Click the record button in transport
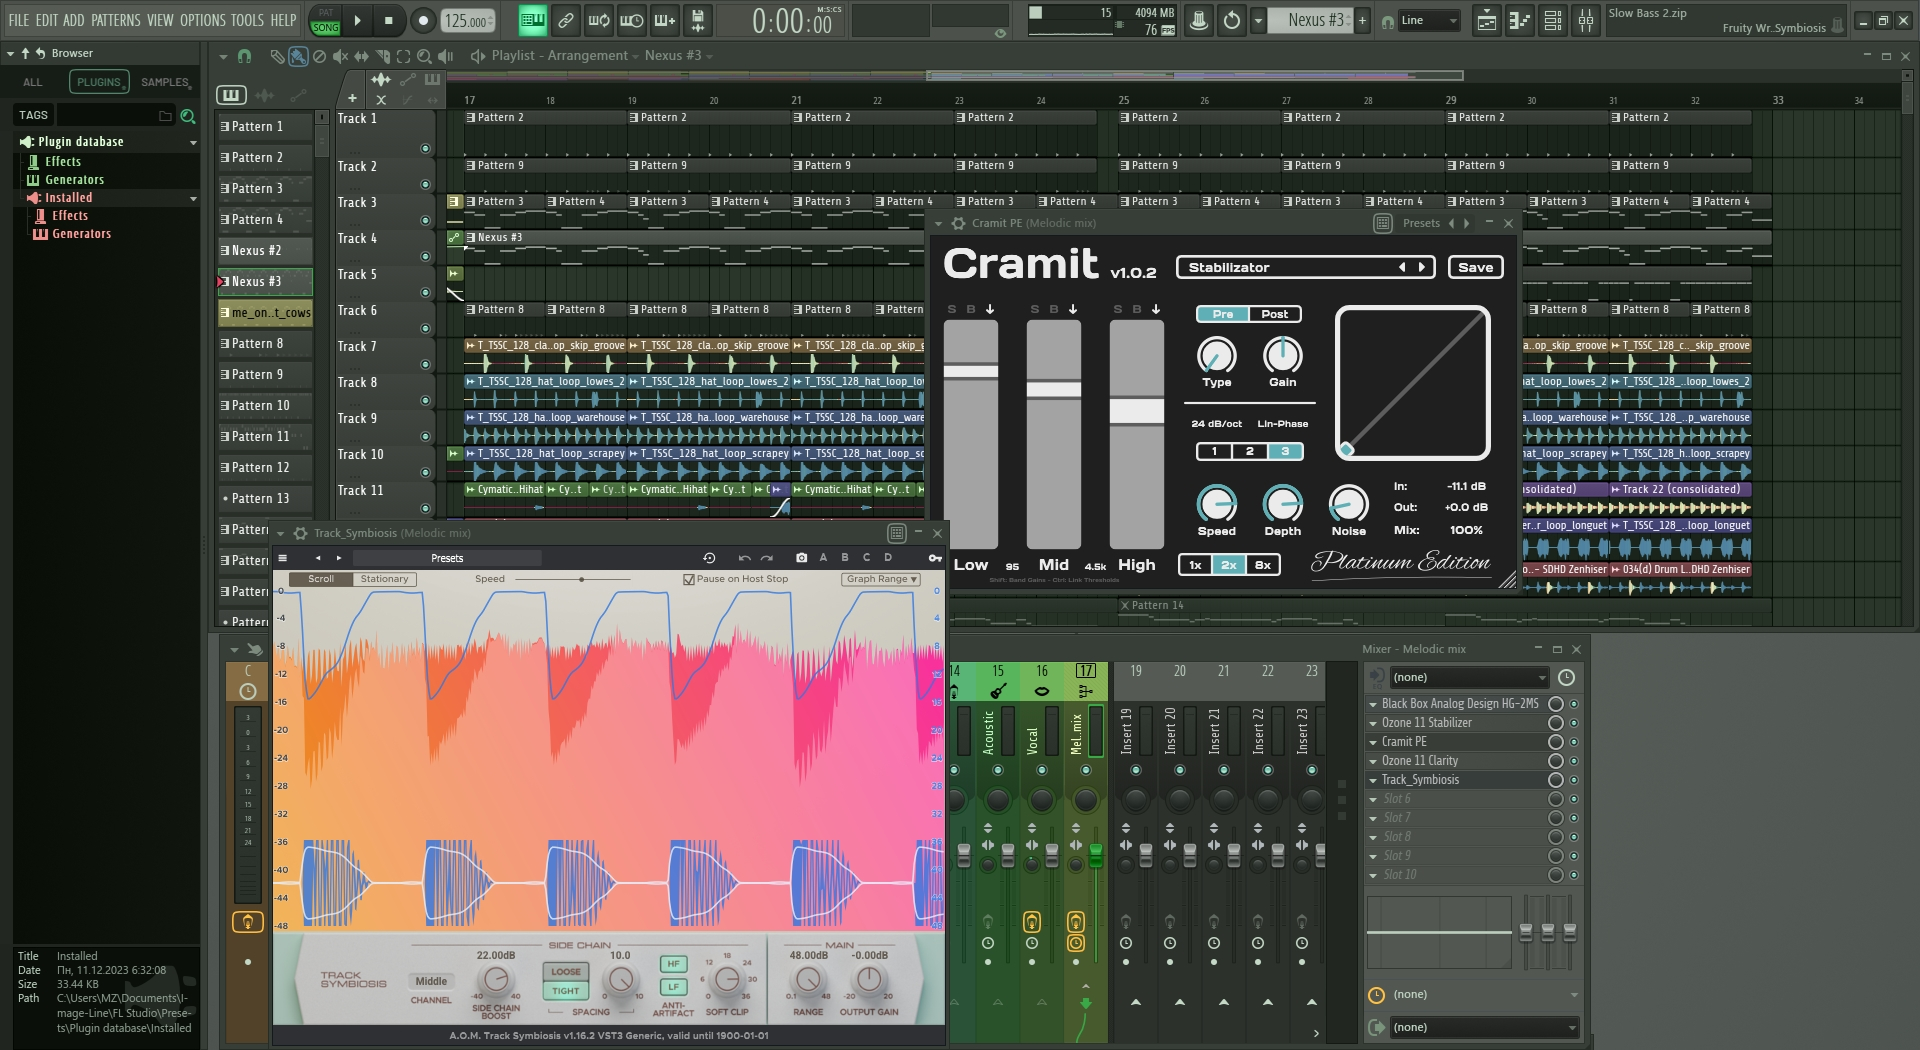The image size is (1920, 1050). [x=423, y=20]
